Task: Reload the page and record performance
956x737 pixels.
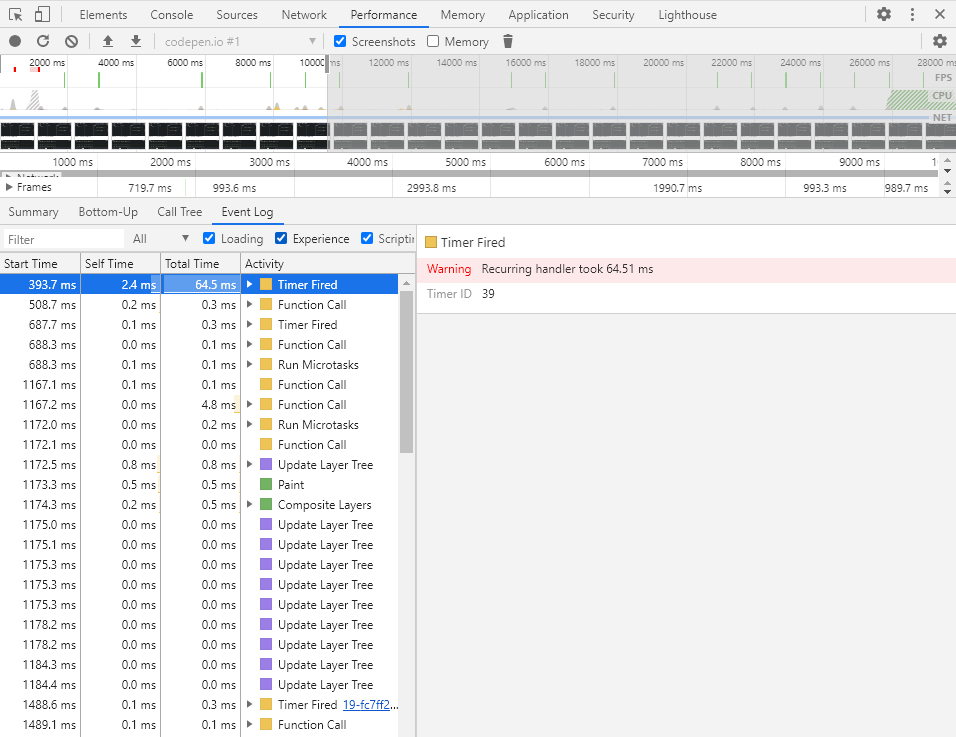Action: (x=42, y=41)
